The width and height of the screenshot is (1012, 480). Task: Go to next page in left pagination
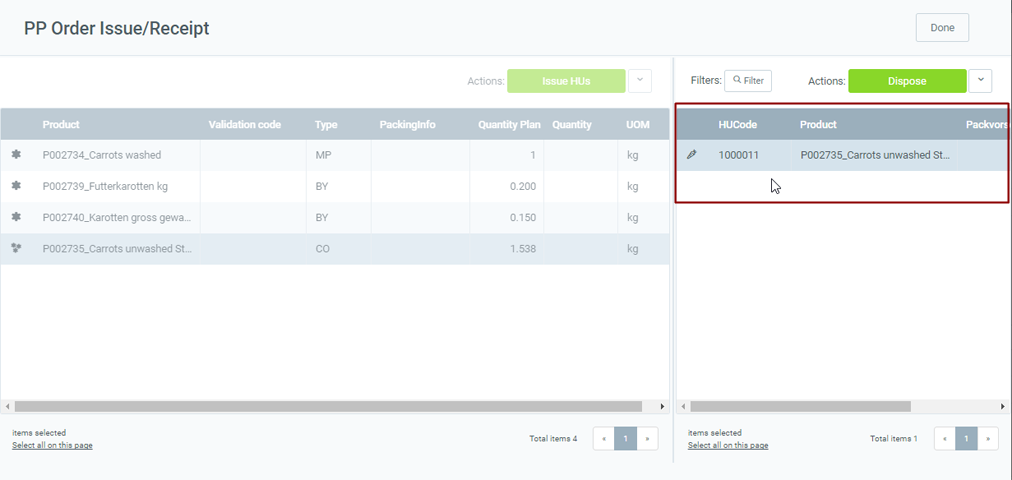[647, 439]
